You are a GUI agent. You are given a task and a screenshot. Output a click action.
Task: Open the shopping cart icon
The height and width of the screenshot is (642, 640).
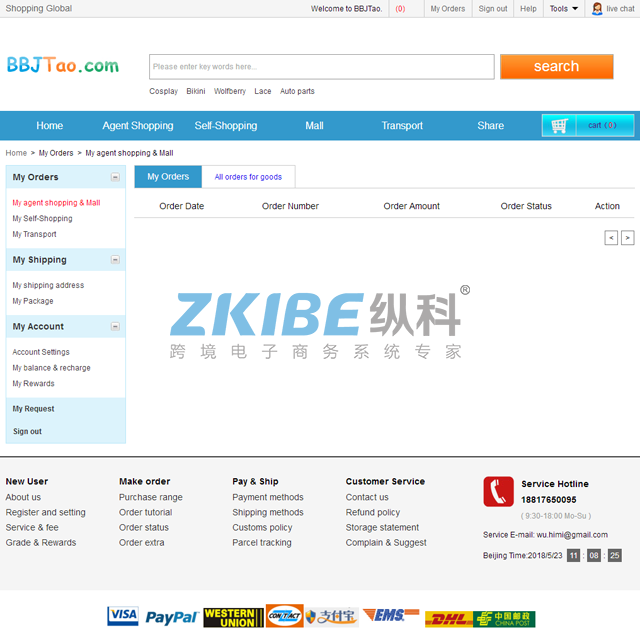click(559, 125)
